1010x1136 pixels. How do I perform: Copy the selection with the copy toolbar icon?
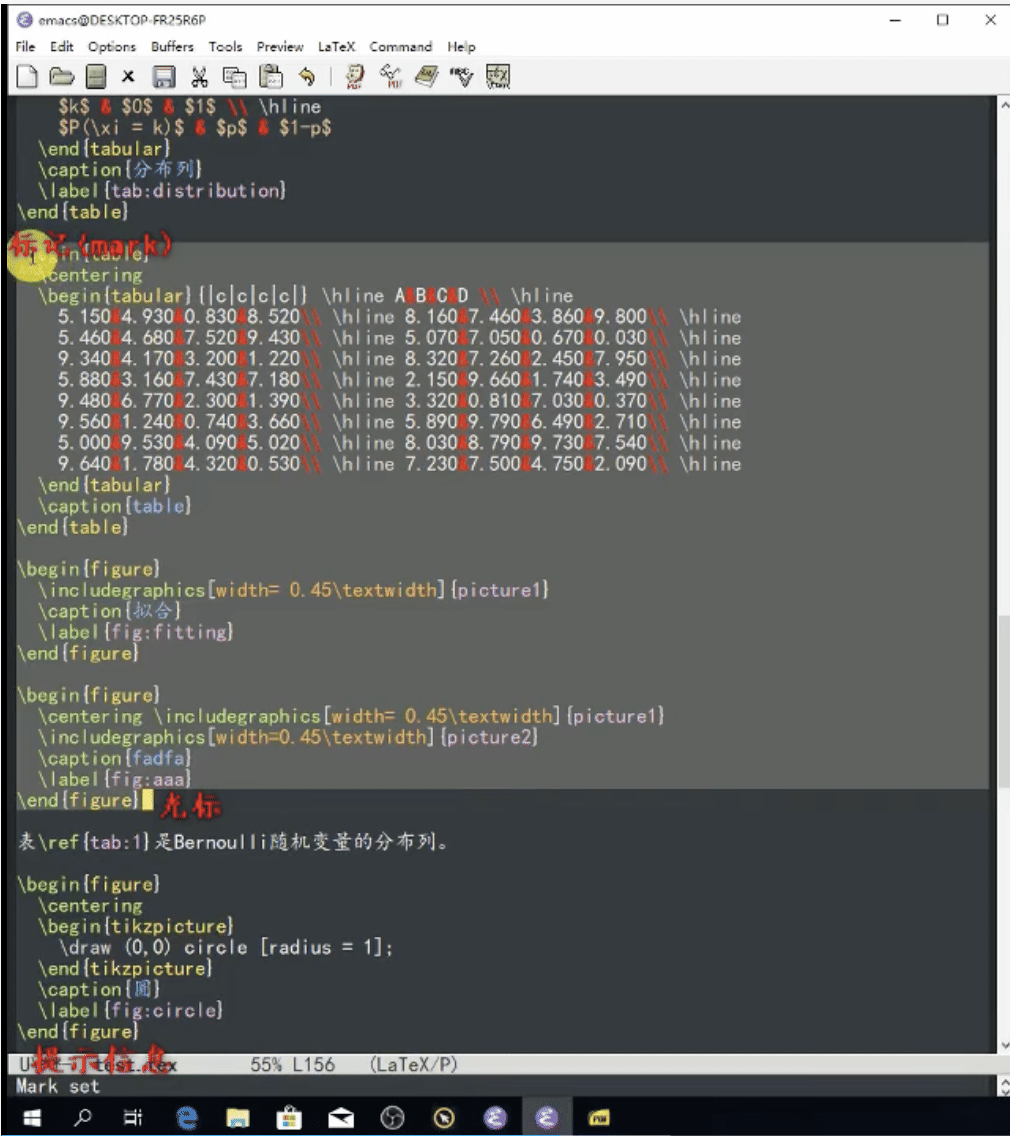point(232,76)
